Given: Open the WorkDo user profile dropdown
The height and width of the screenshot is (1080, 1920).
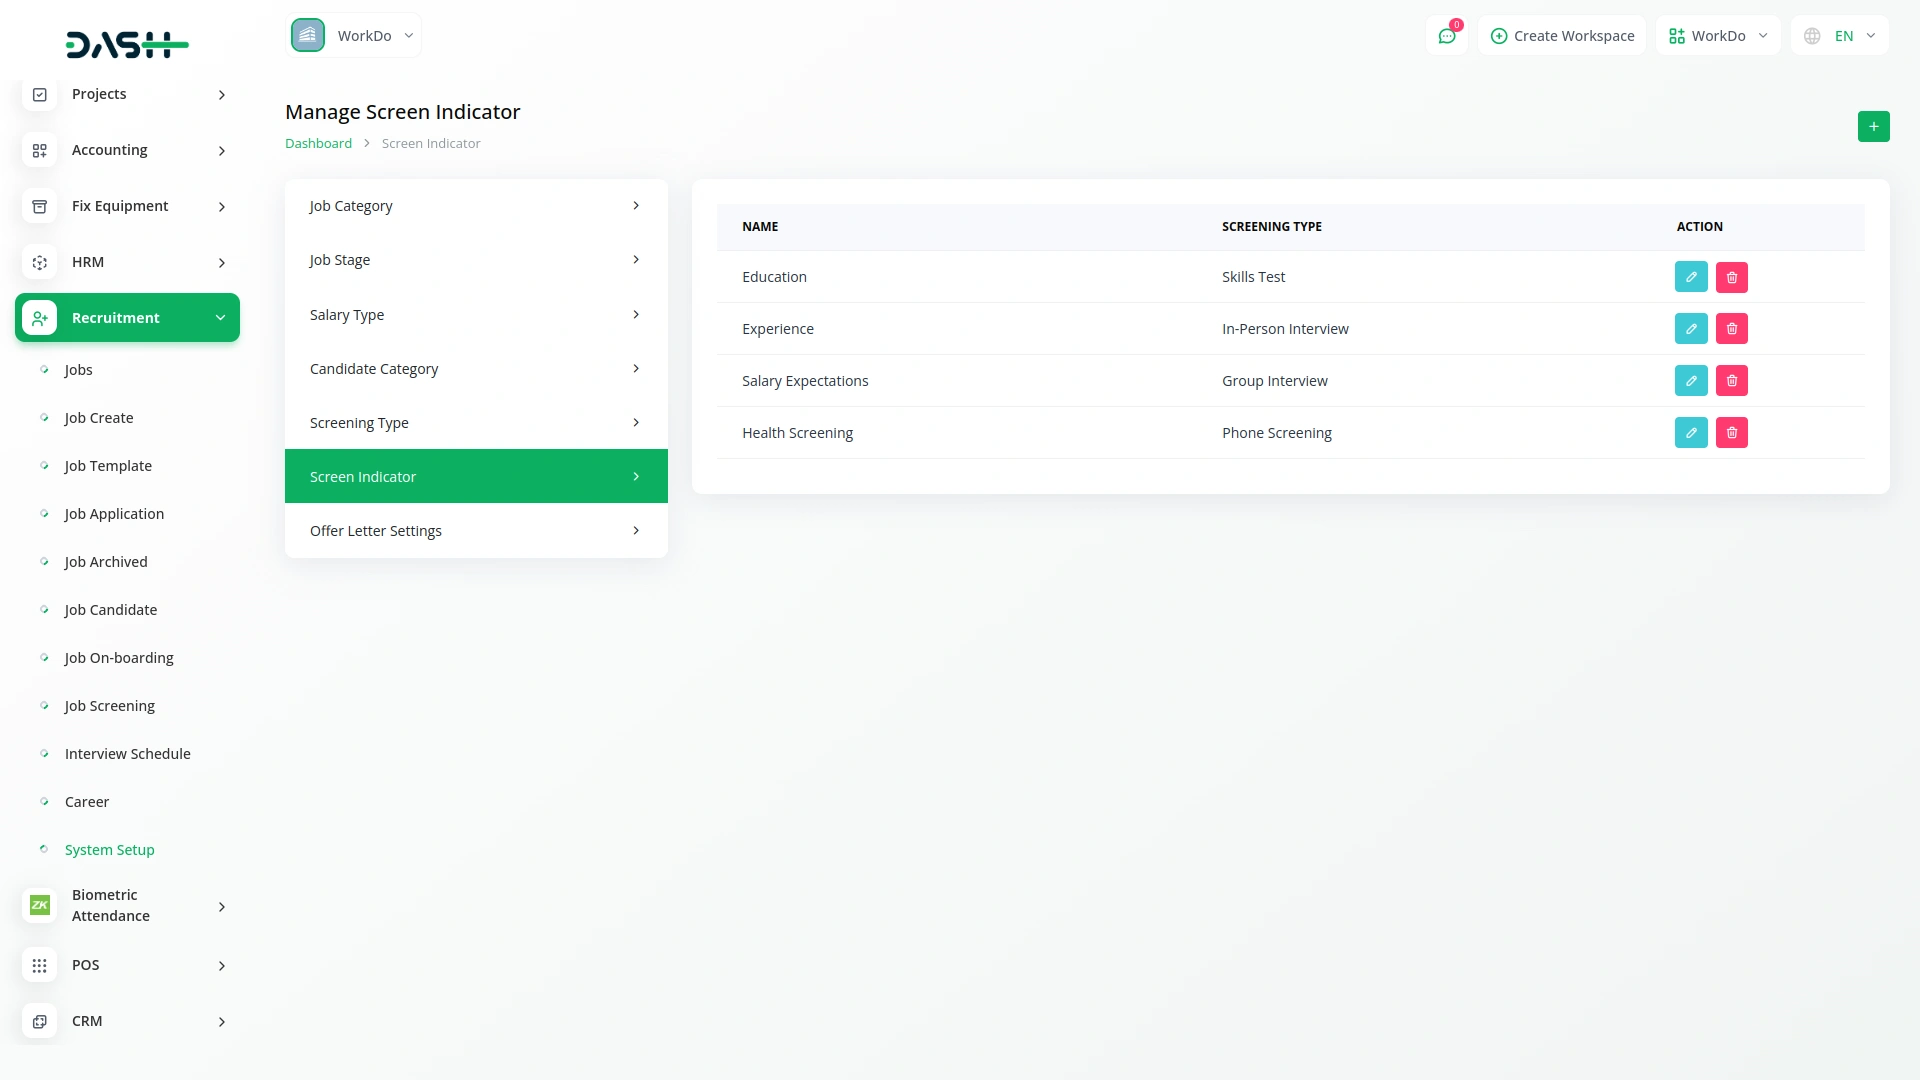Looking at the screenshot, I should tap(1718, 36).
